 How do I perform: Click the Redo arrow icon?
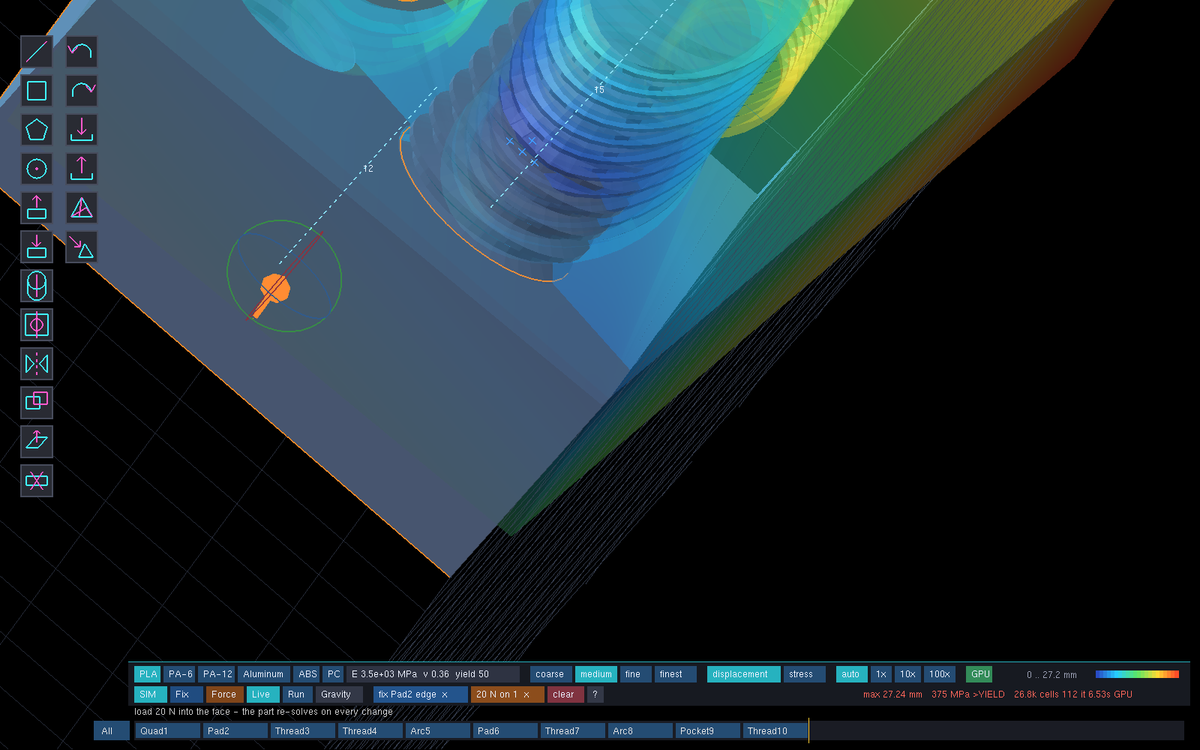pyautogui.click(x=82, y=91)
